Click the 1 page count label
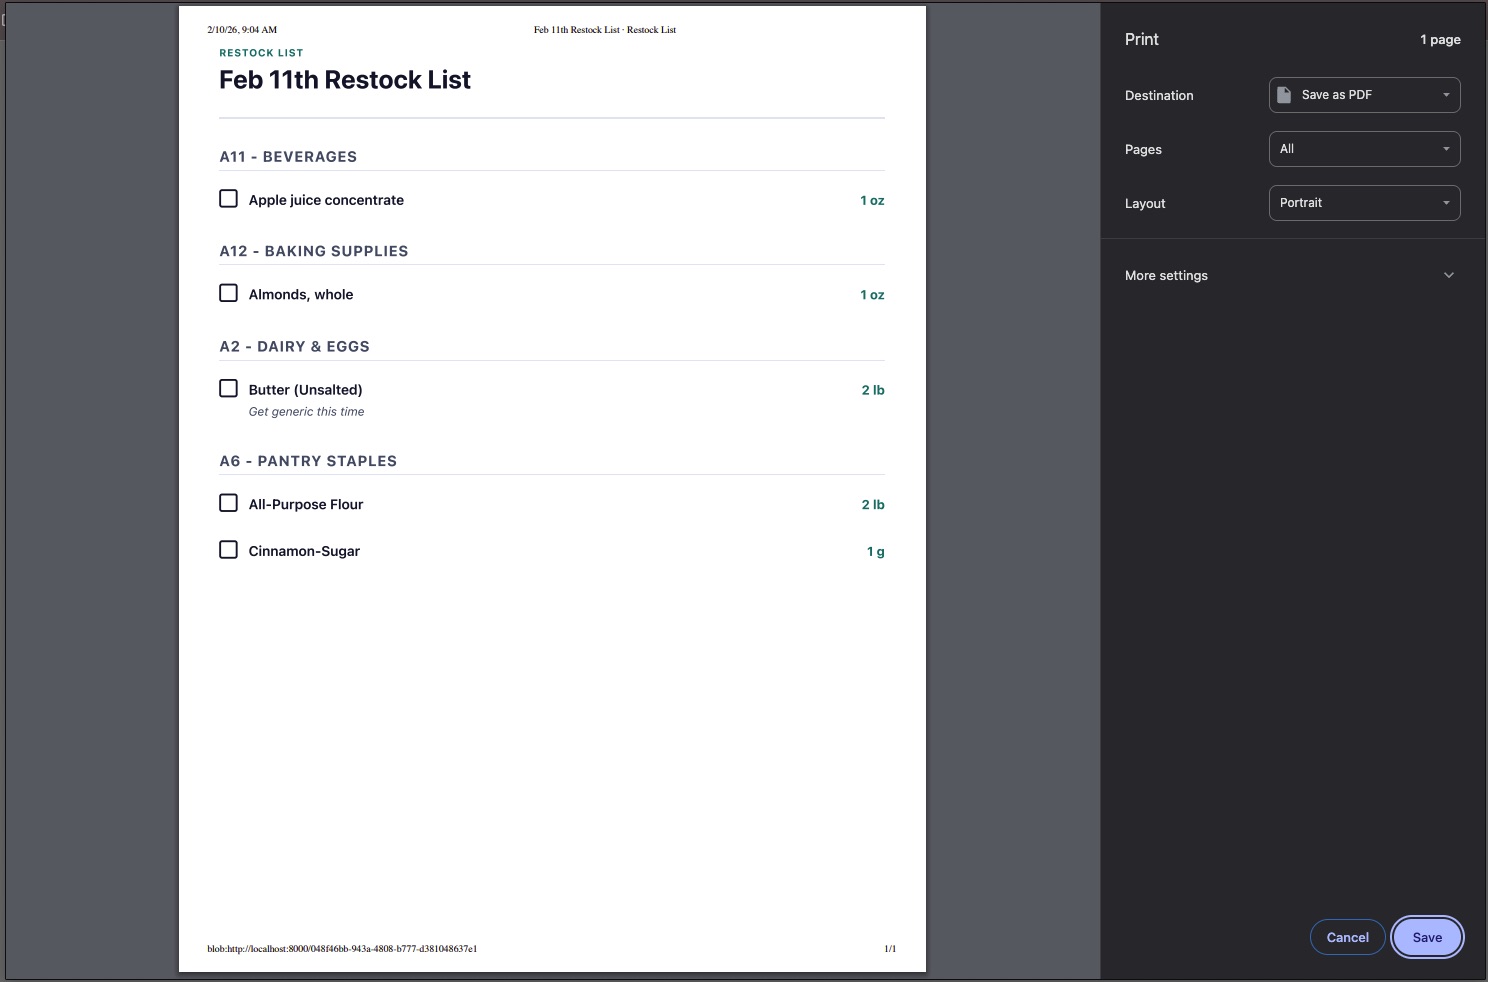 (1440, 39)
